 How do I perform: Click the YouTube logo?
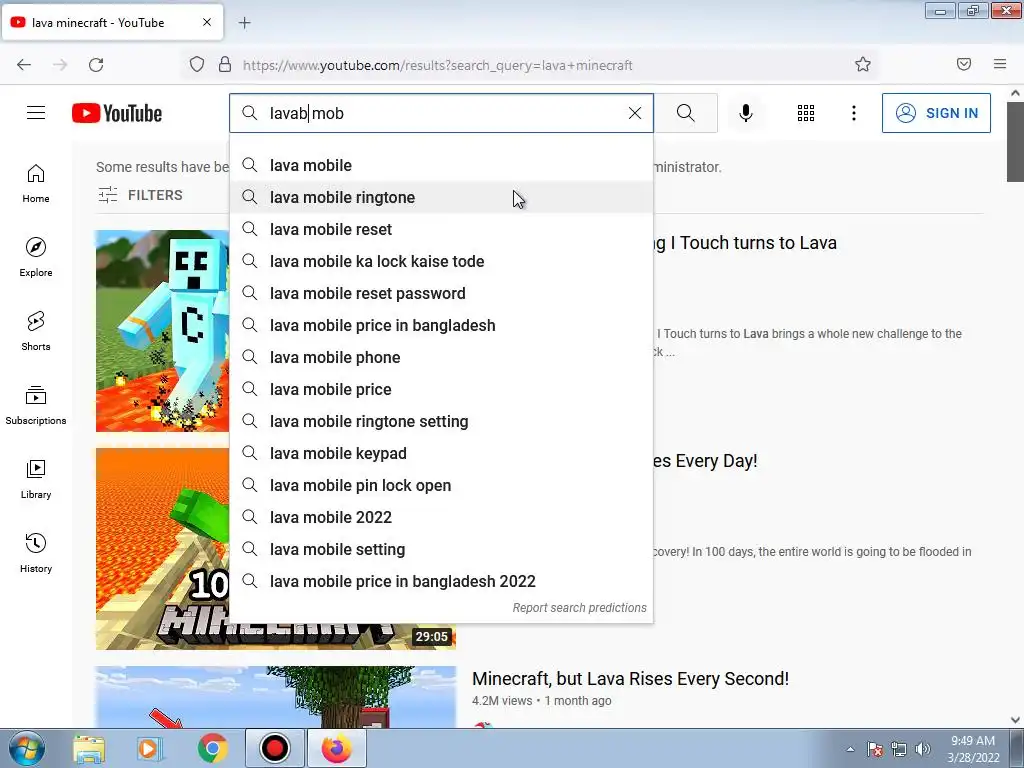(x=117, y=113)
